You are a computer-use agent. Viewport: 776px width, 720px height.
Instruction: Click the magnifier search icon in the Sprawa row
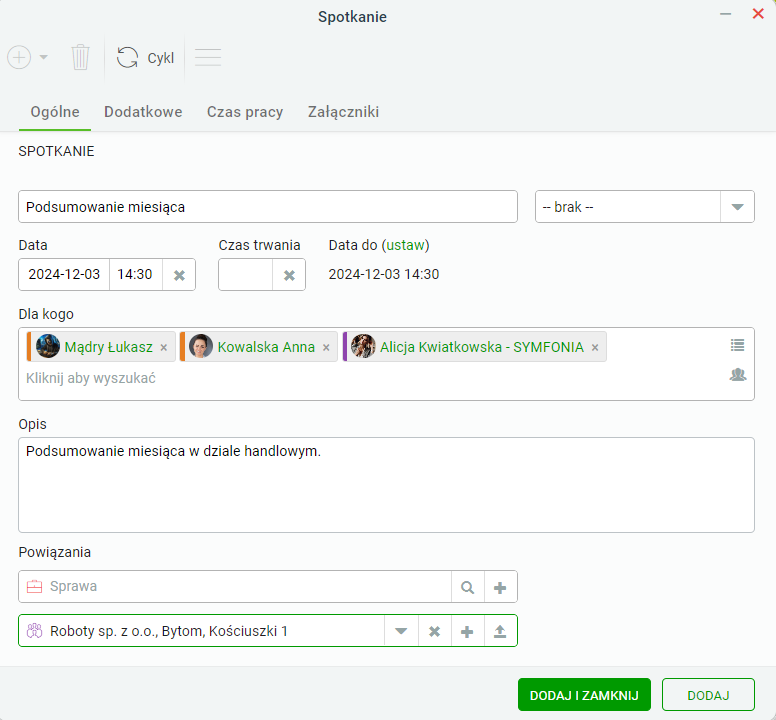[x=468, y=587]
